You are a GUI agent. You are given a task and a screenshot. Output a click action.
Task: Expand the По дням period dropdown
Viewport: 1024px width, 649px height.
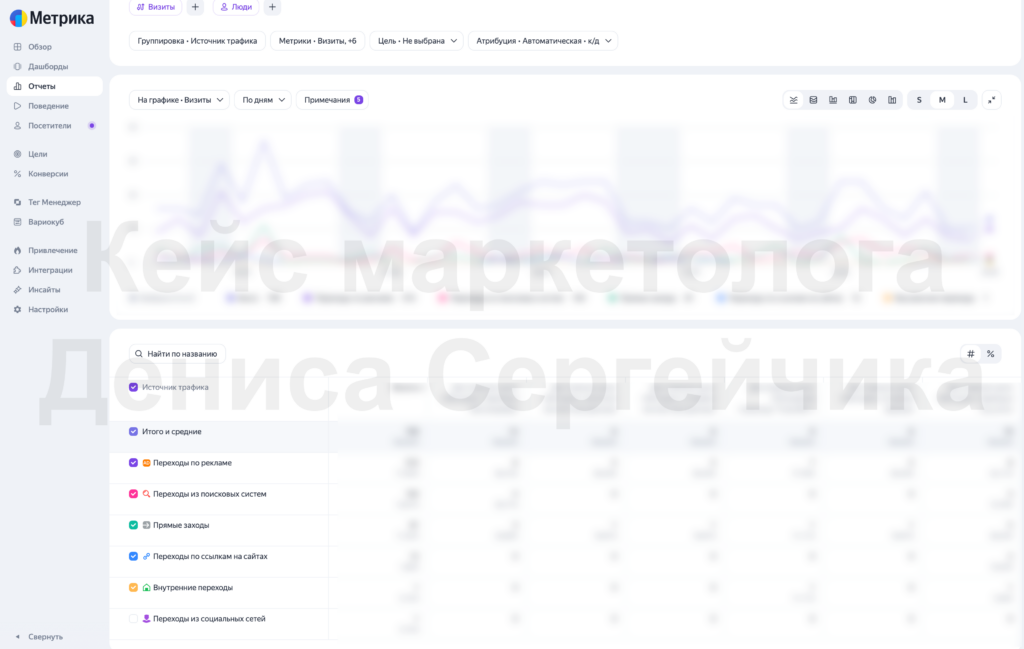(x=263, y=100)
